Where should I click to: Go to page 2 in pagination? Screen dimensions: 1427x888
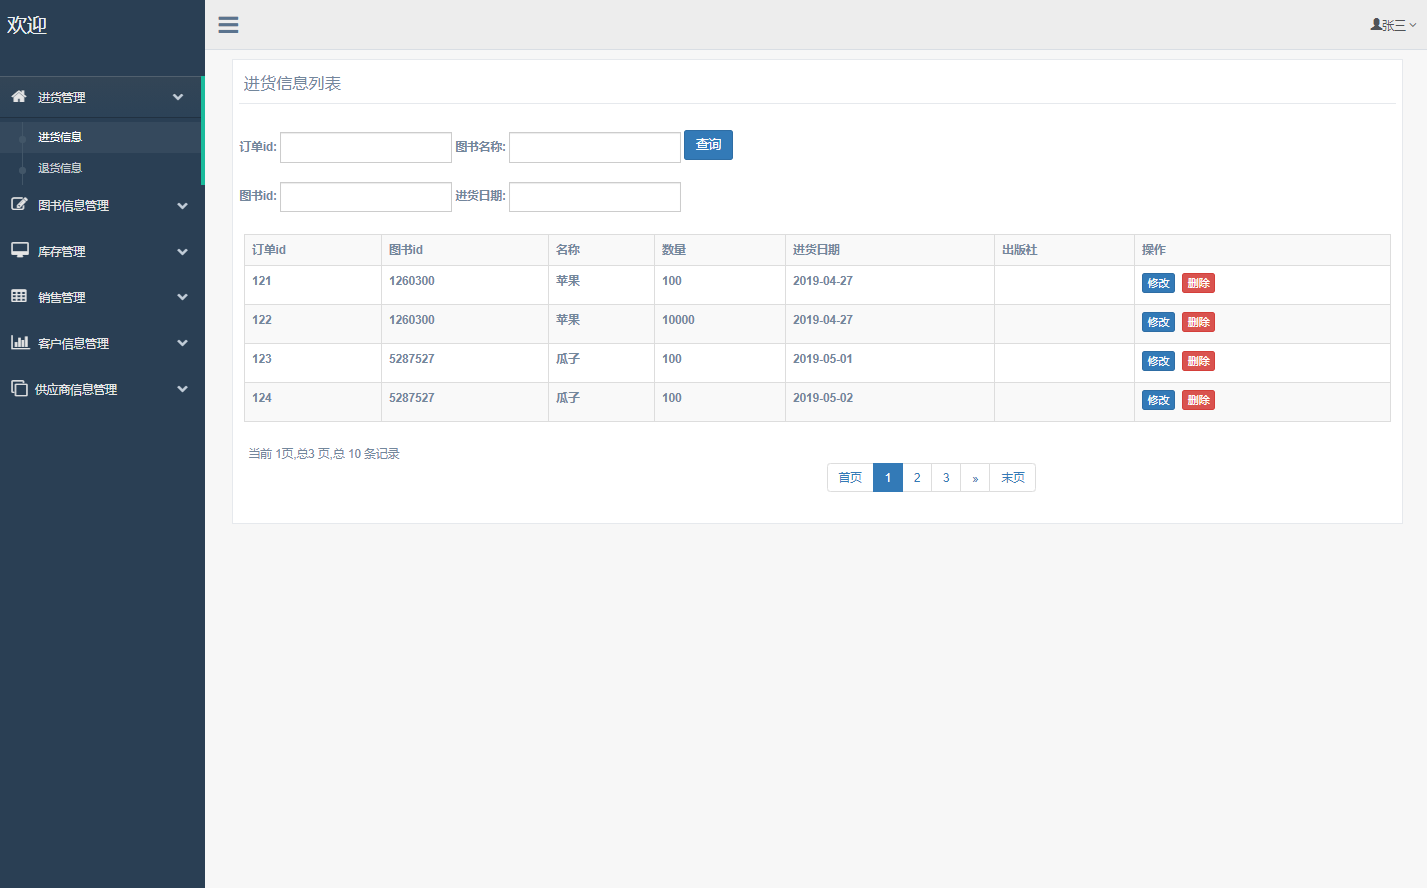(x=917, y=478)
